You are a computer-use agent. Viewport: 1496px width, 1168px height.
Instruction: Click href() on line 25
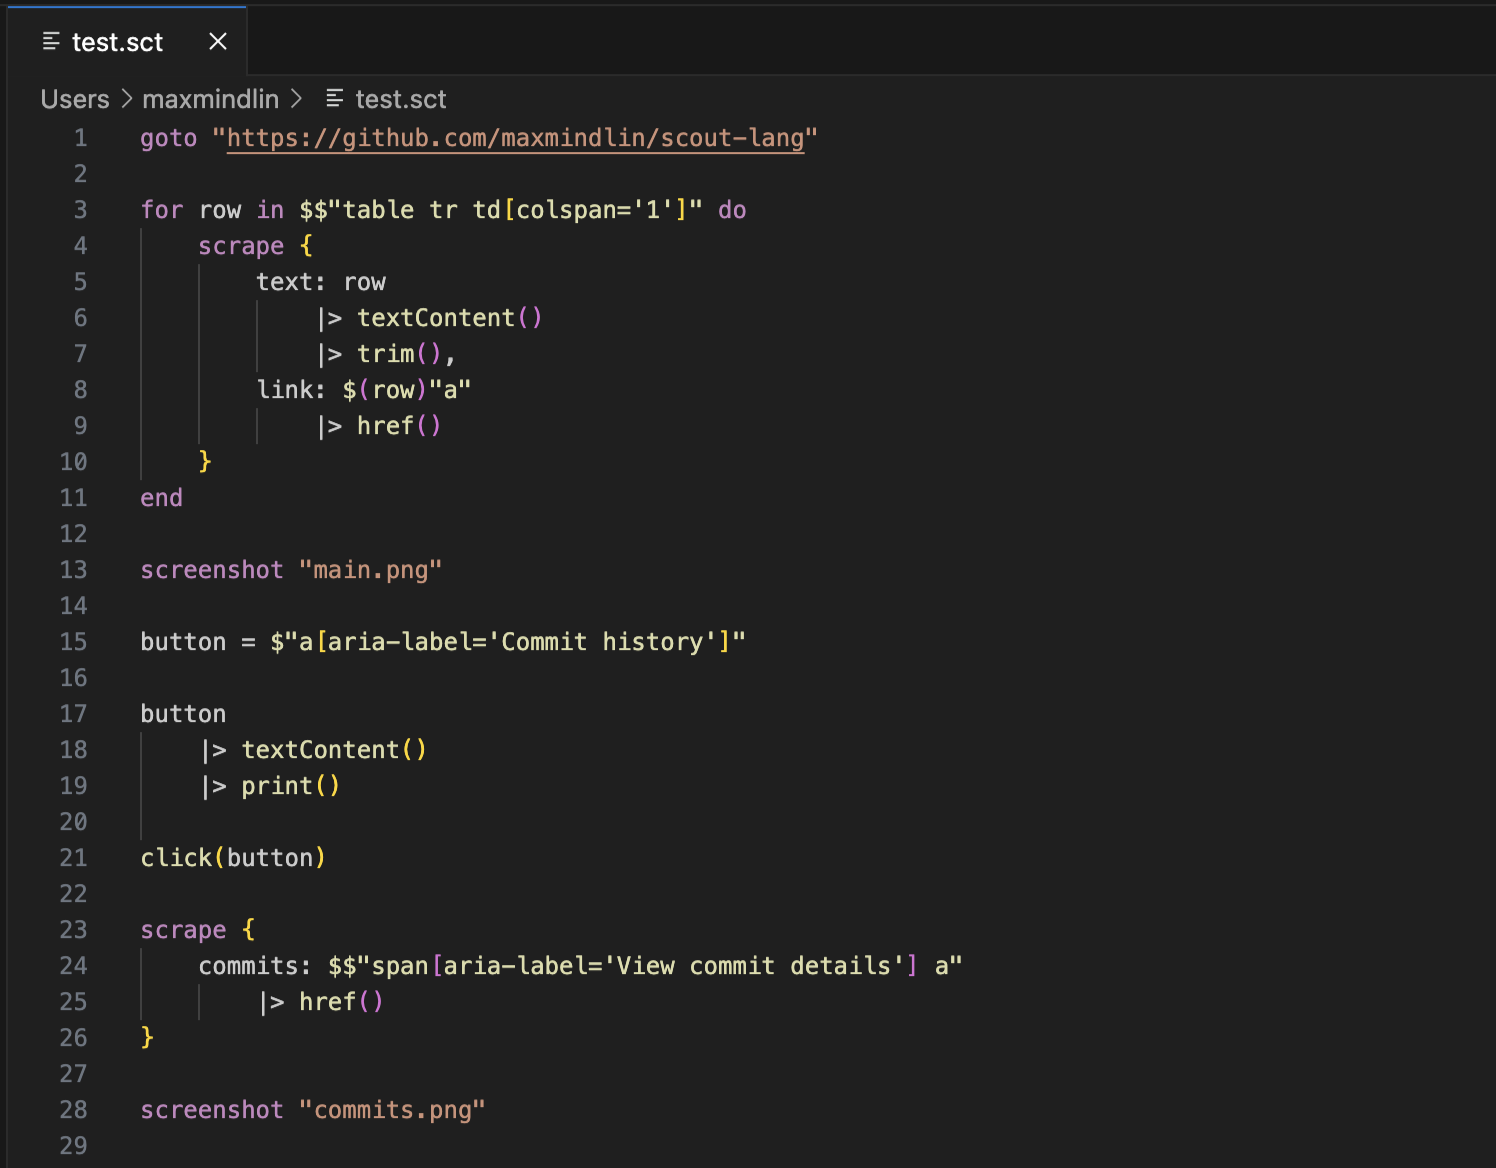tap(341, 1002)
